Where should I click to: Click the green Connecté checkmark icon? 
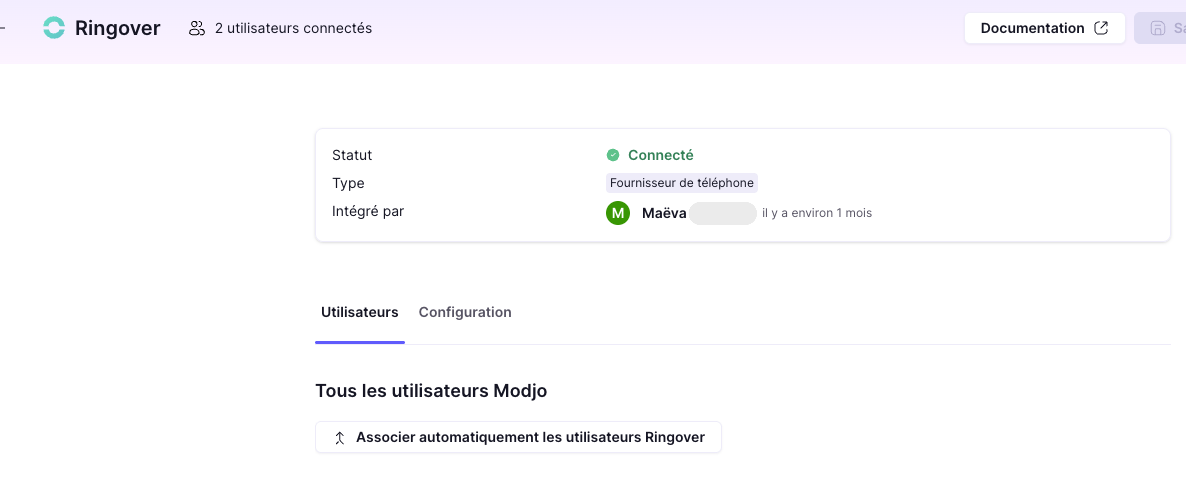[613, 155]
